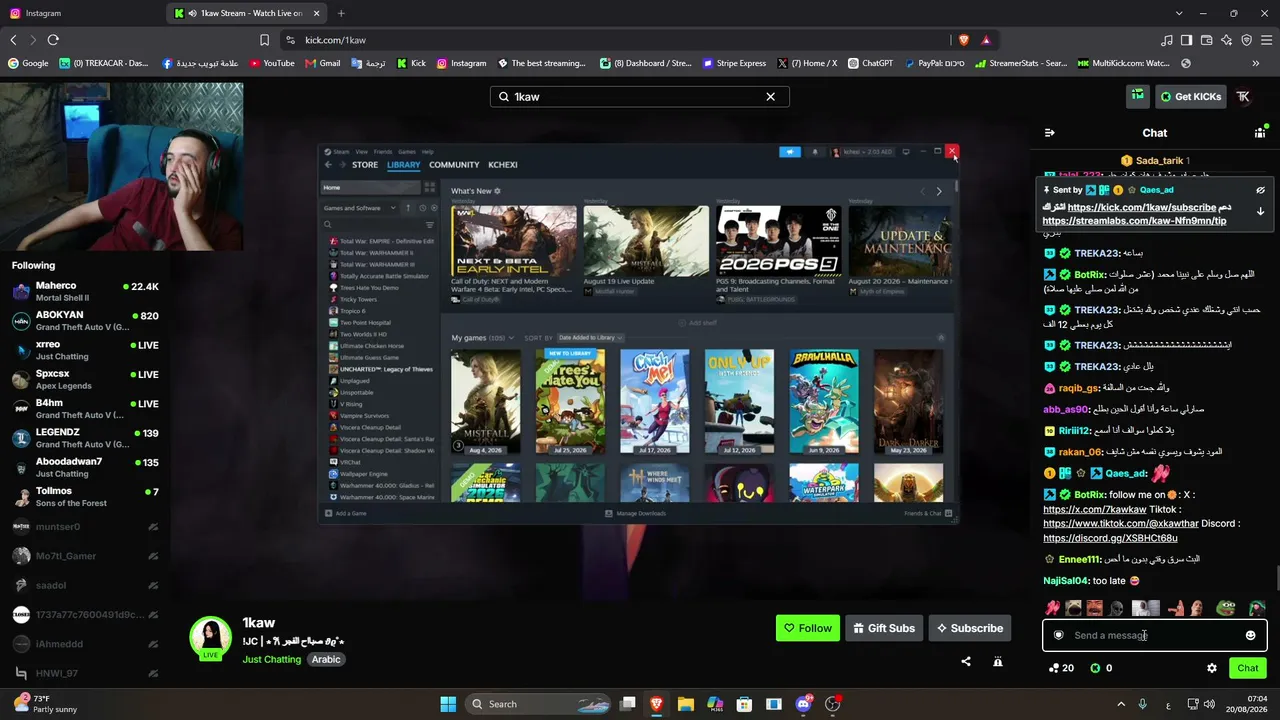Open the Brave VPN shield icon
Screen dimensions: 1280x720
1247,40
